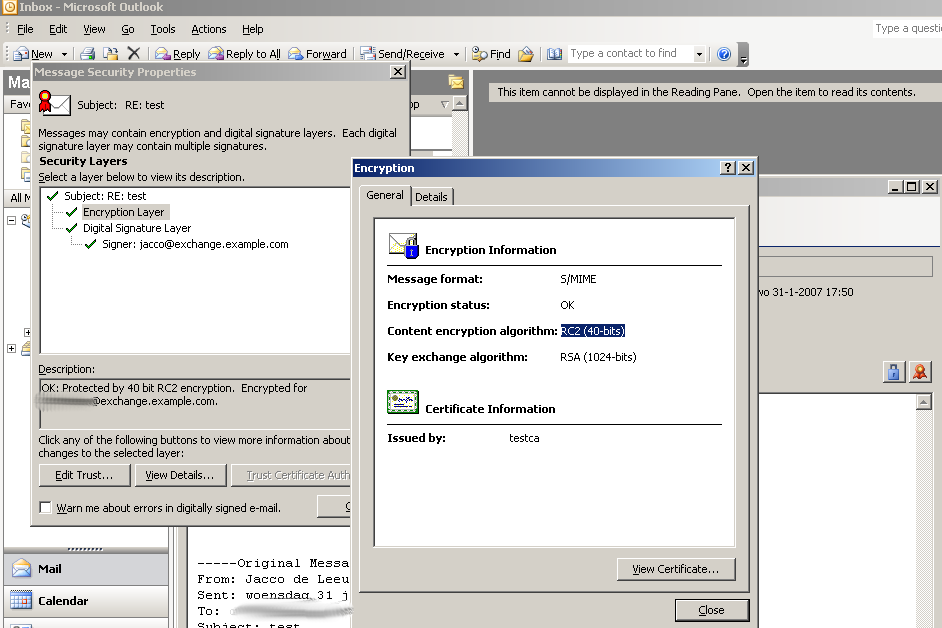The image size is (942, 628).
Task: Select 'Subject: RE: test' root layer
Action: click(105, 196)
